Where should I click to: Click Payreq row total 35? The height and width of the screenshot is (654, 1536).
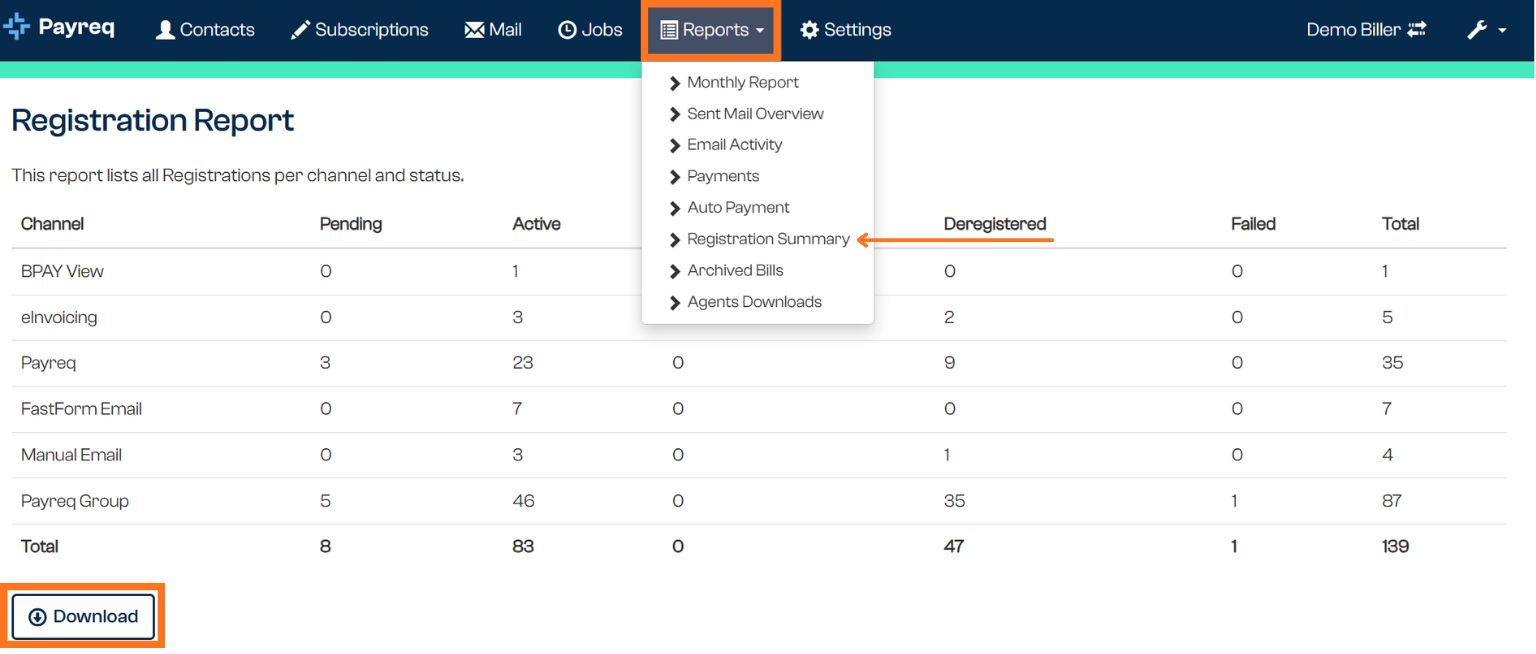point(1393,363)
